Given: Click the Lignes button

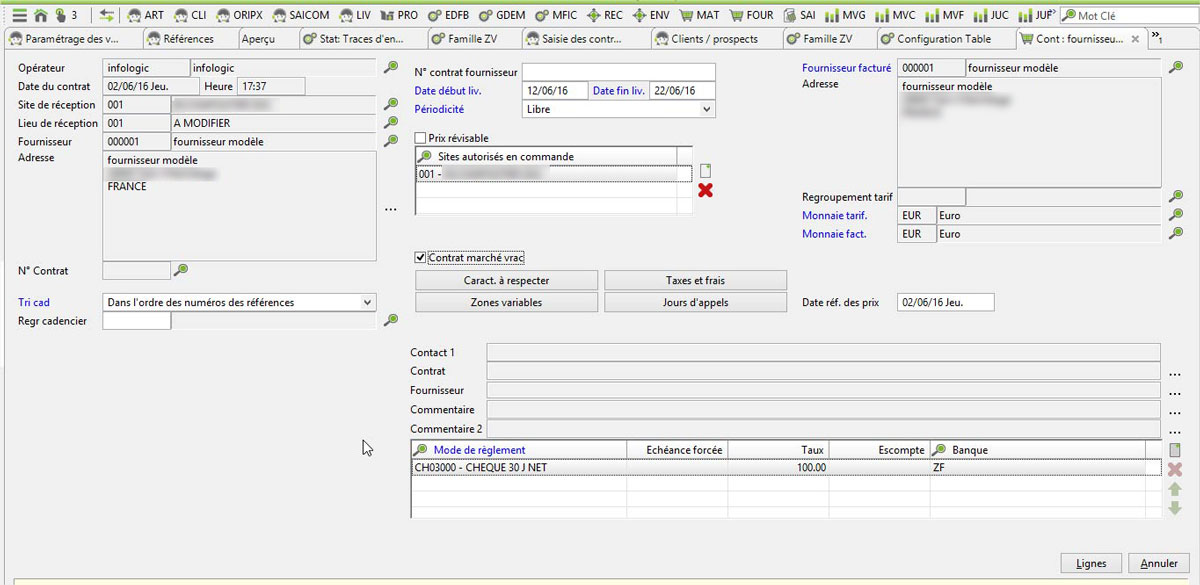Looking at the screenshot, I should click(x=1091, y=563).
